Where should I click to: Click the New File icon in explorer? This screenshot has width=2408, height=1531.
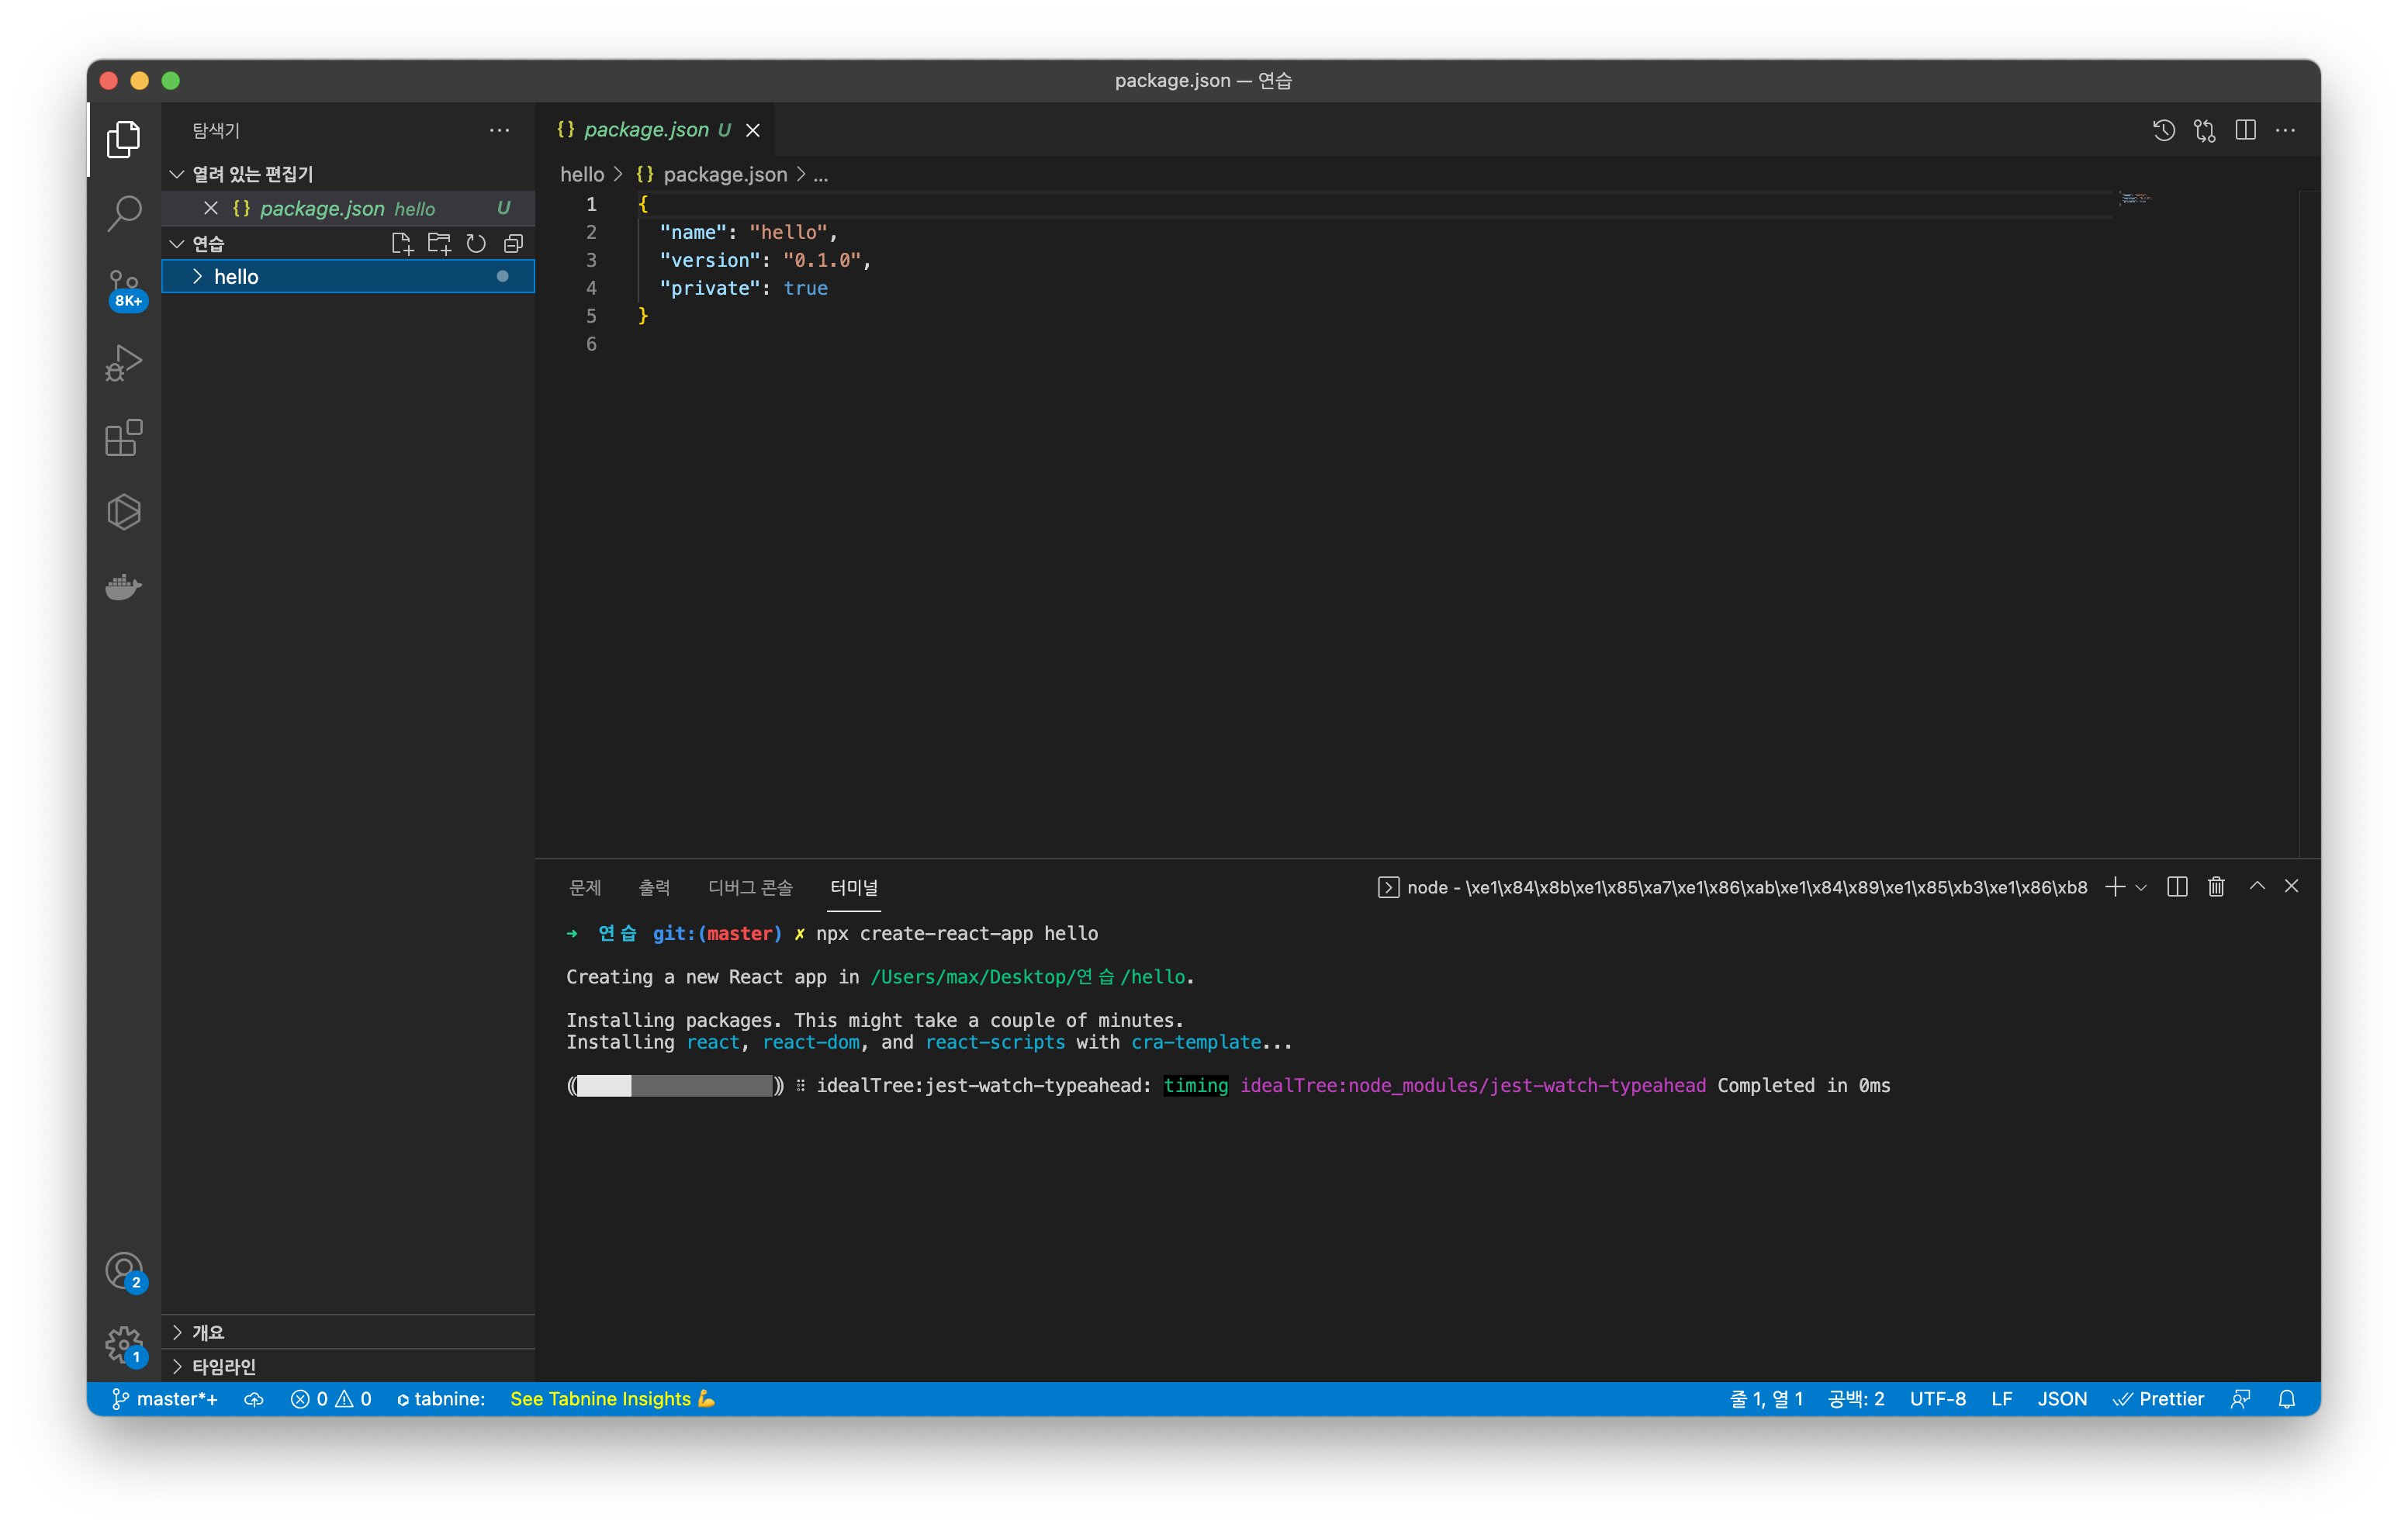click(402, 243)
